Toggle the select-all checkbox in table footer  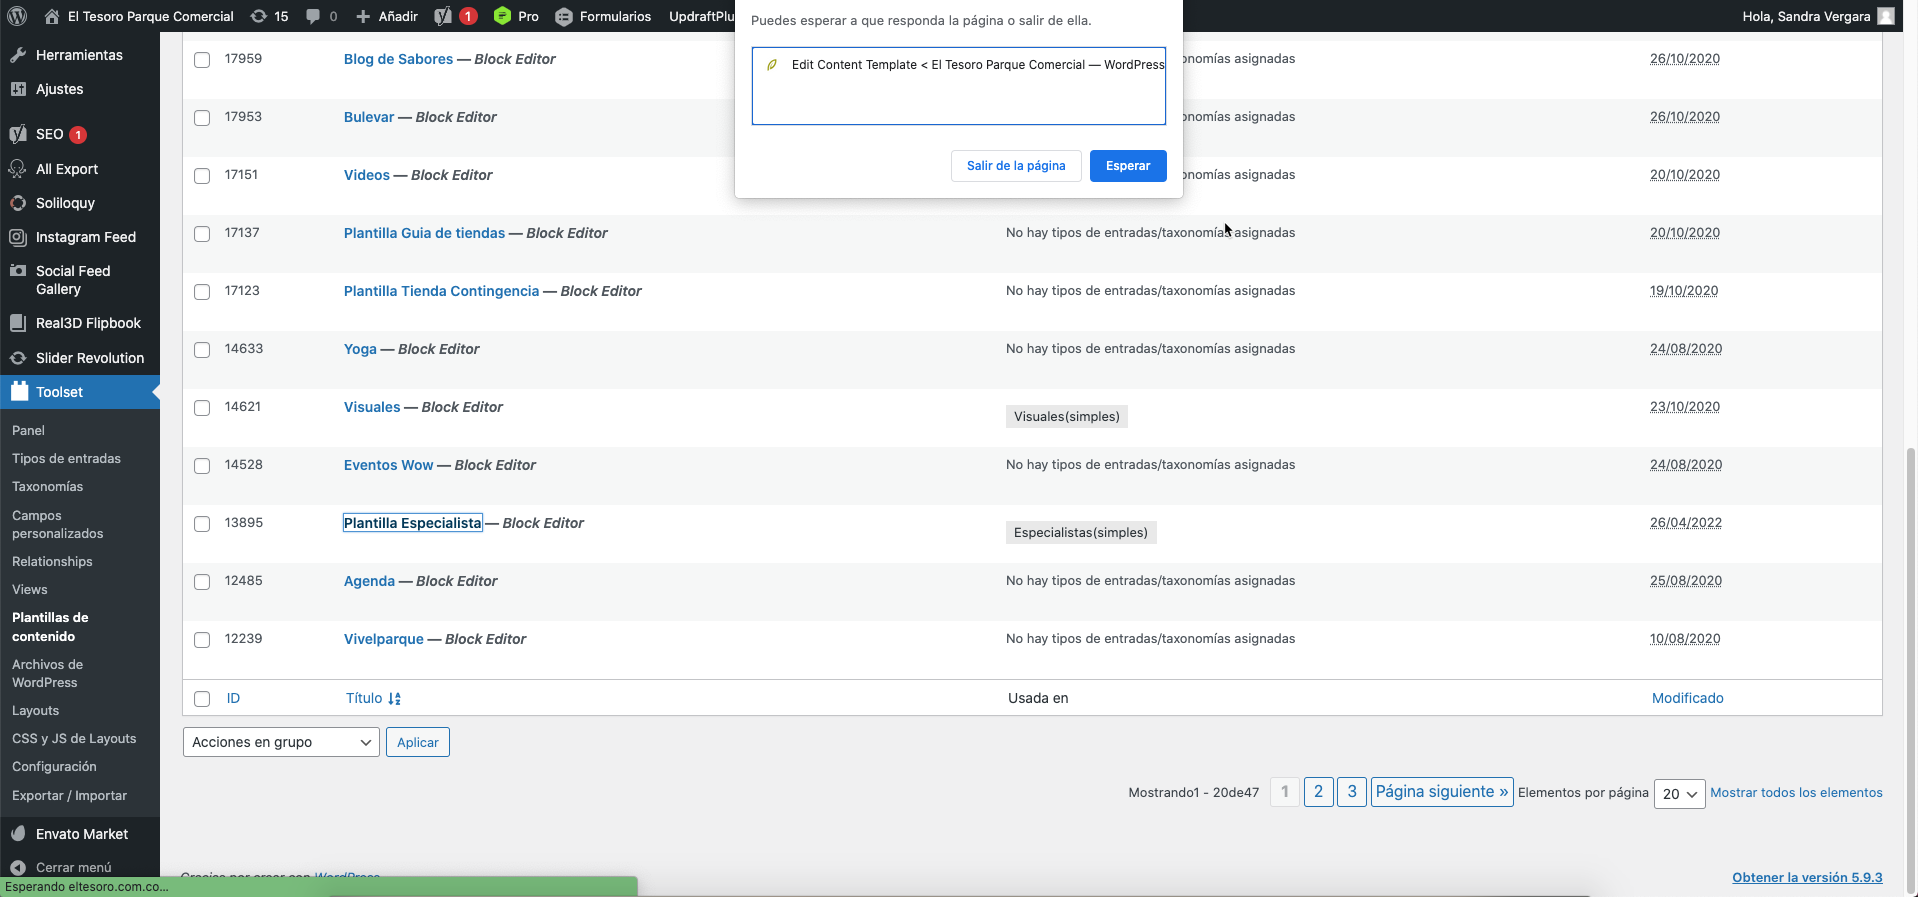[202, 699]
